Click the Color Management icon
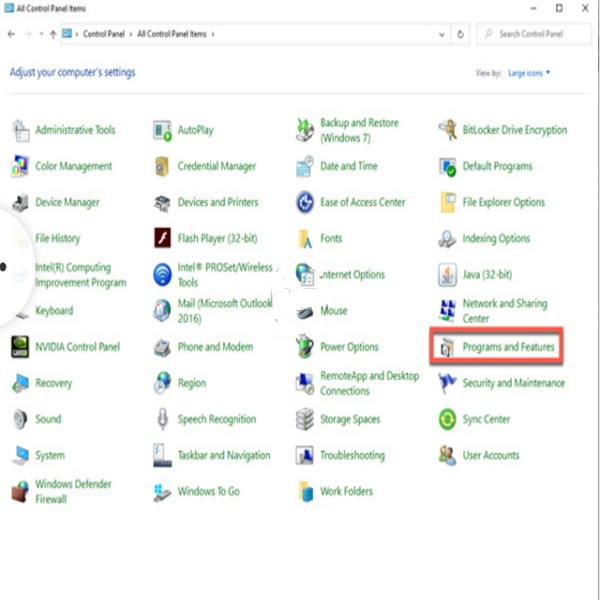The width and height of the screenshot is (600, 600). coord(20,166)
